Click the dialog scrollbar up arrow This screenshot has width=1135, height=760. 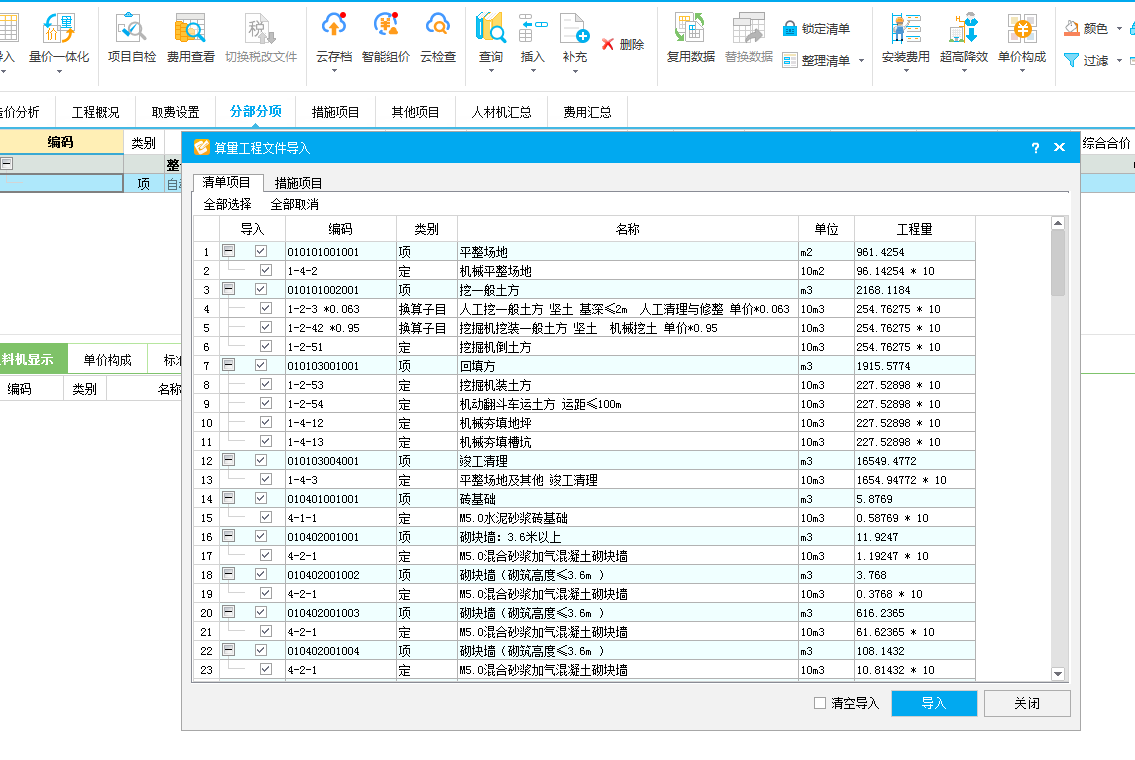pos(1058,223)
